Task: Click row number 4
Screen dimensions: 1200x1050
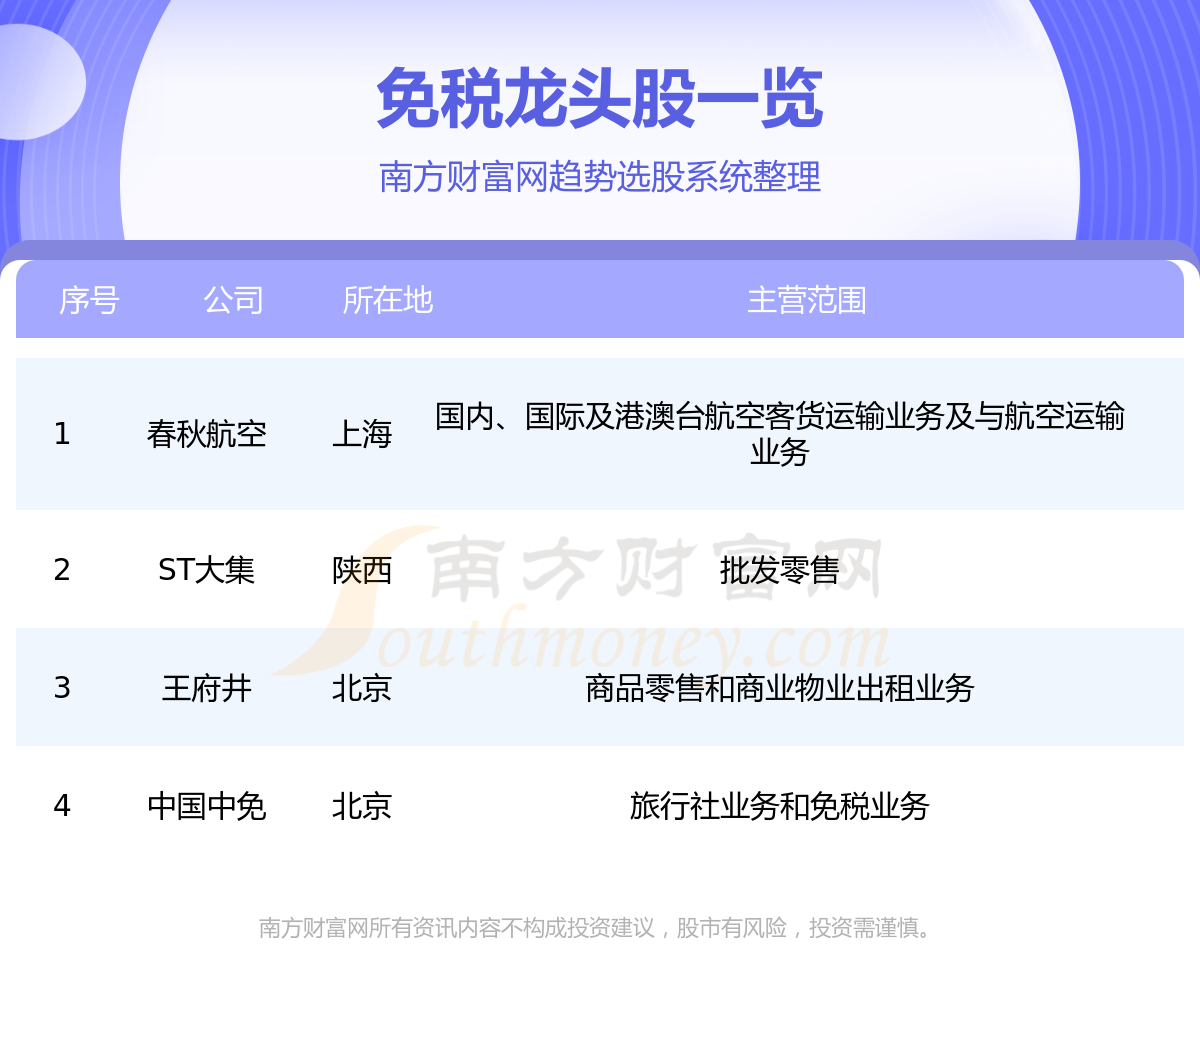Action: point(62,806)
